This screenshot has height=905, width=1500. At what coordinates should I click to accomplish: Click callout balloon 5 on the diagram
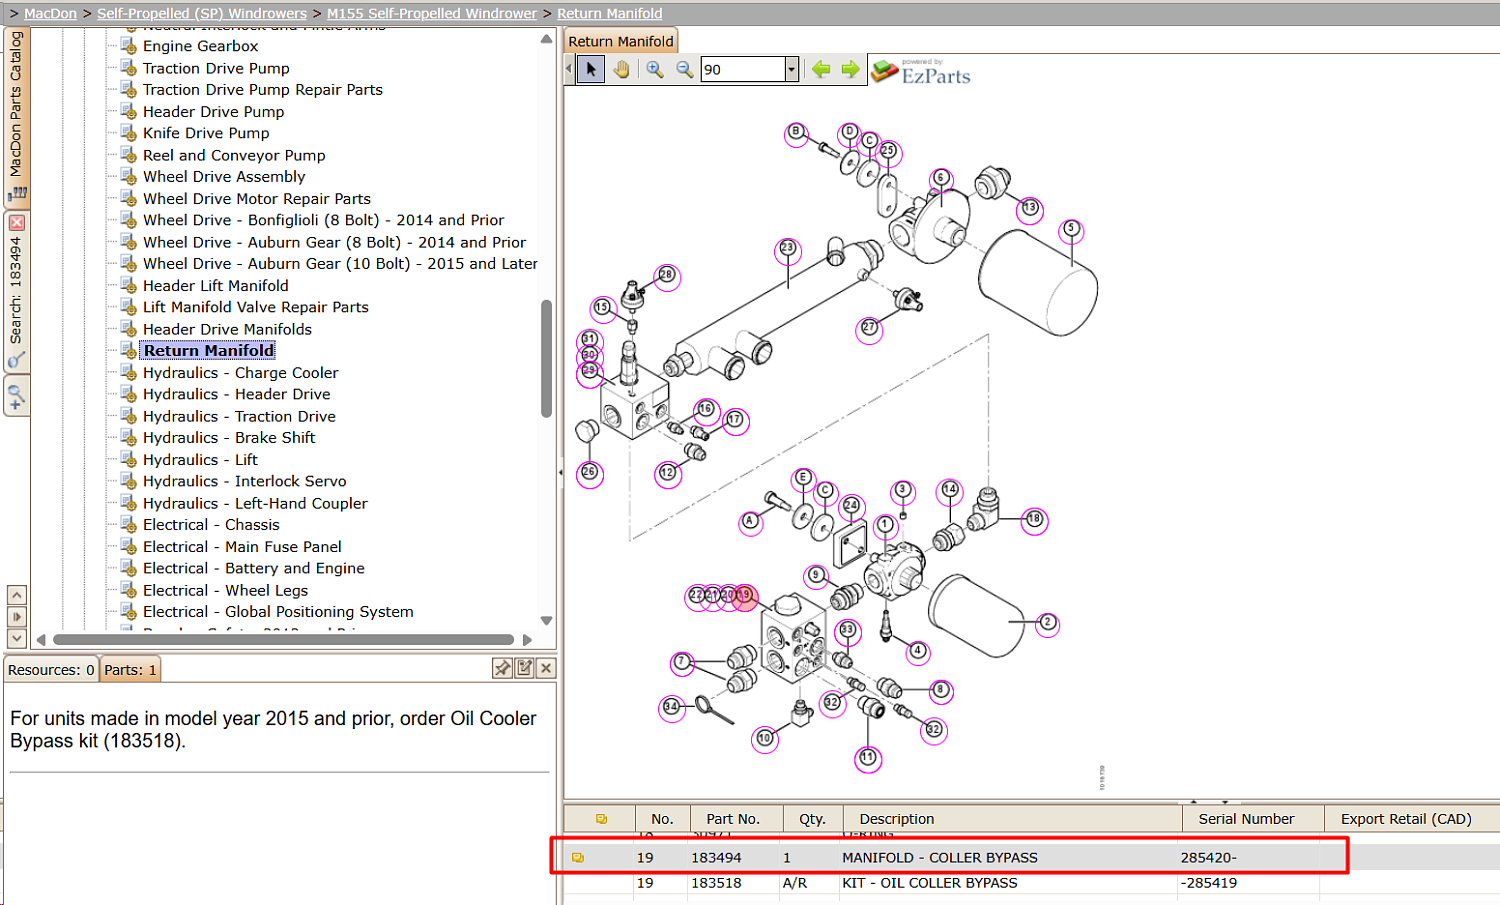[1071, 229]
